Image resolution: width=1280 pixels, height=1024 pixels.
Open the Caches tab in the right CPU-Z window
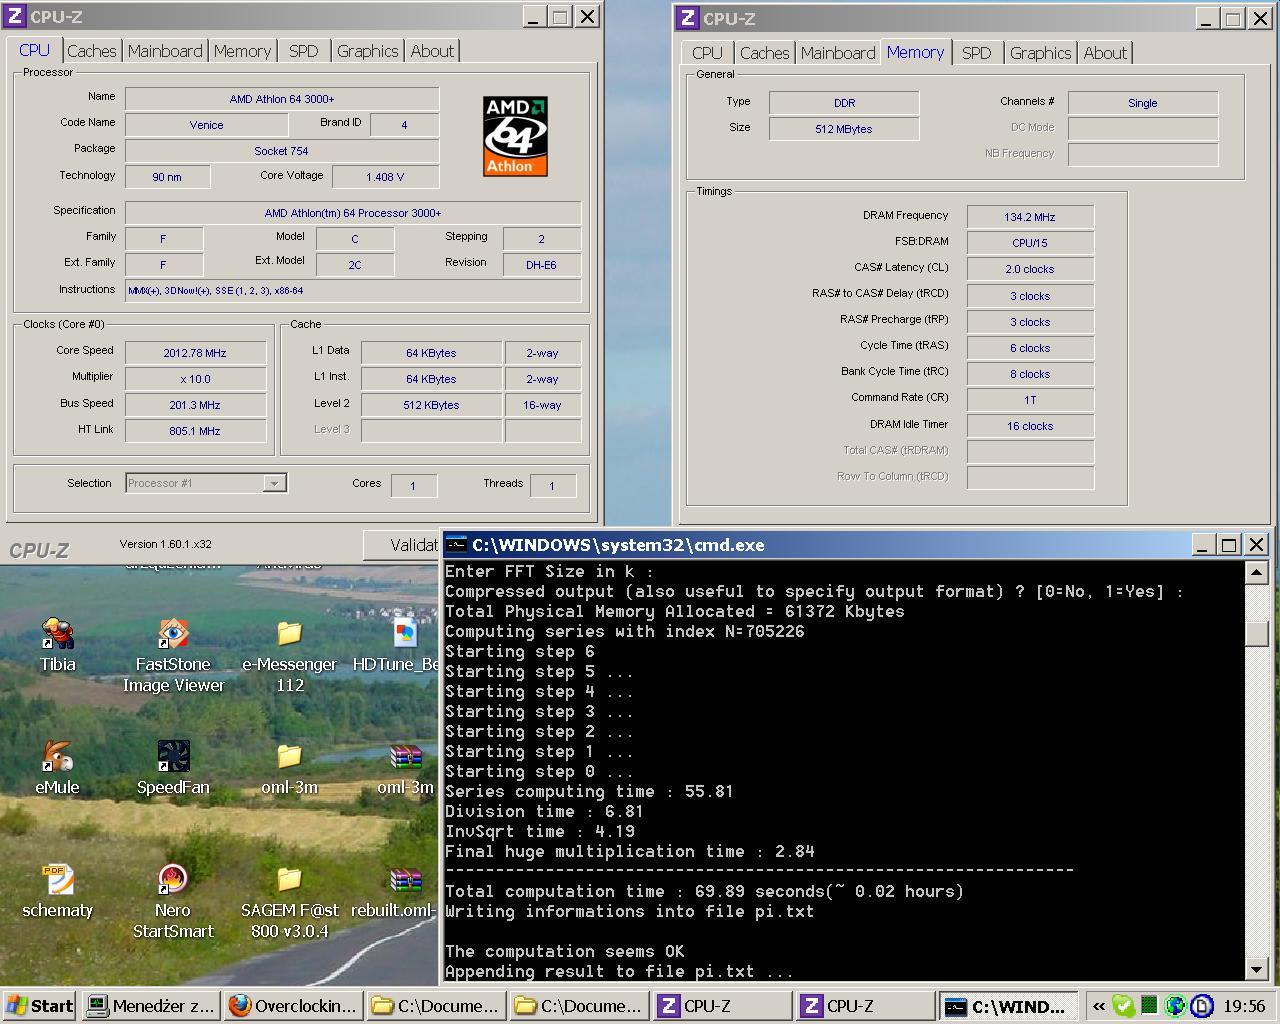click(765, 53)
